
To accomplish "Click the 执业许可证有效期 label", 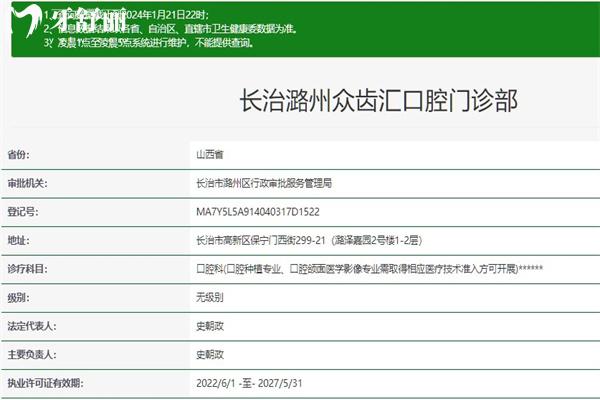I will pyautogui.click(x=45, y=383).
